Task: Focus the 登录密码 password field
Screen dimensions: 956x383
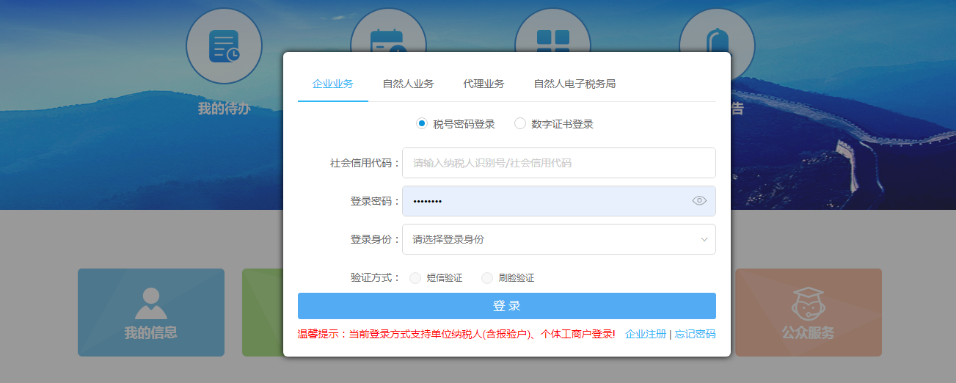Action: pyautogui.click(x=558, y=201)
